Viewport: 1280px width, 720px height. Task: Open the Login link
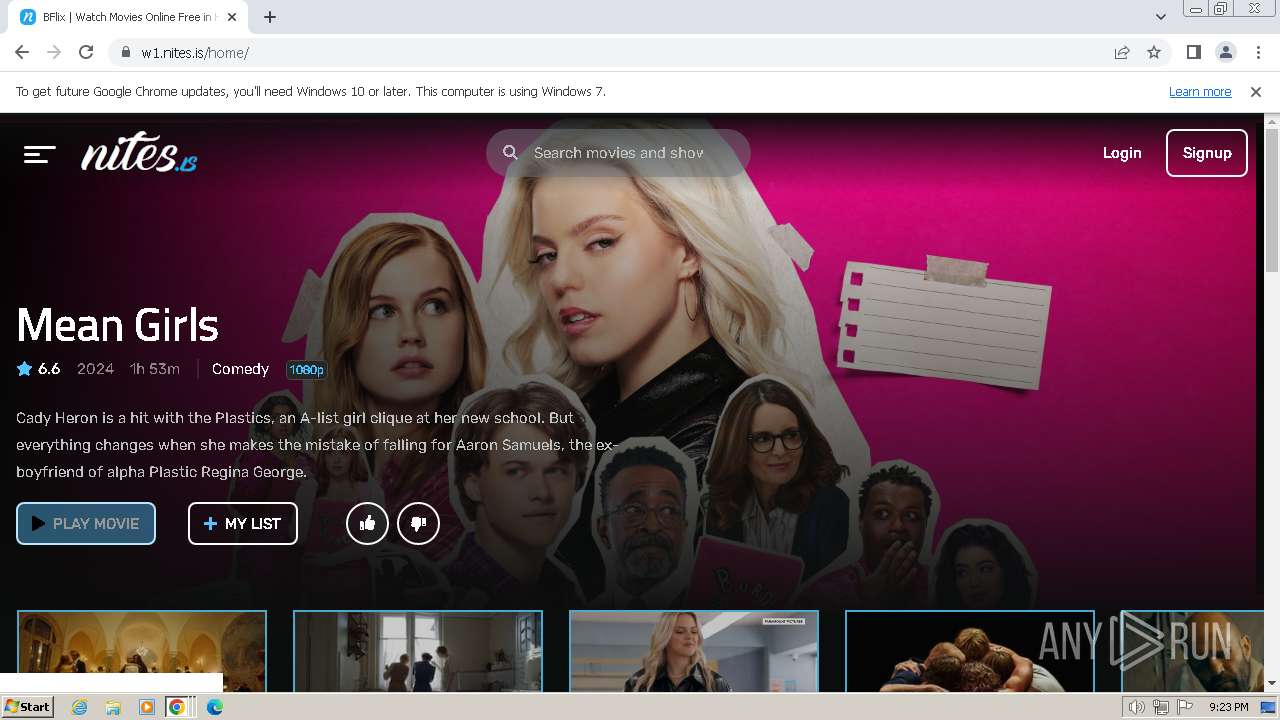pos(1122,153)
